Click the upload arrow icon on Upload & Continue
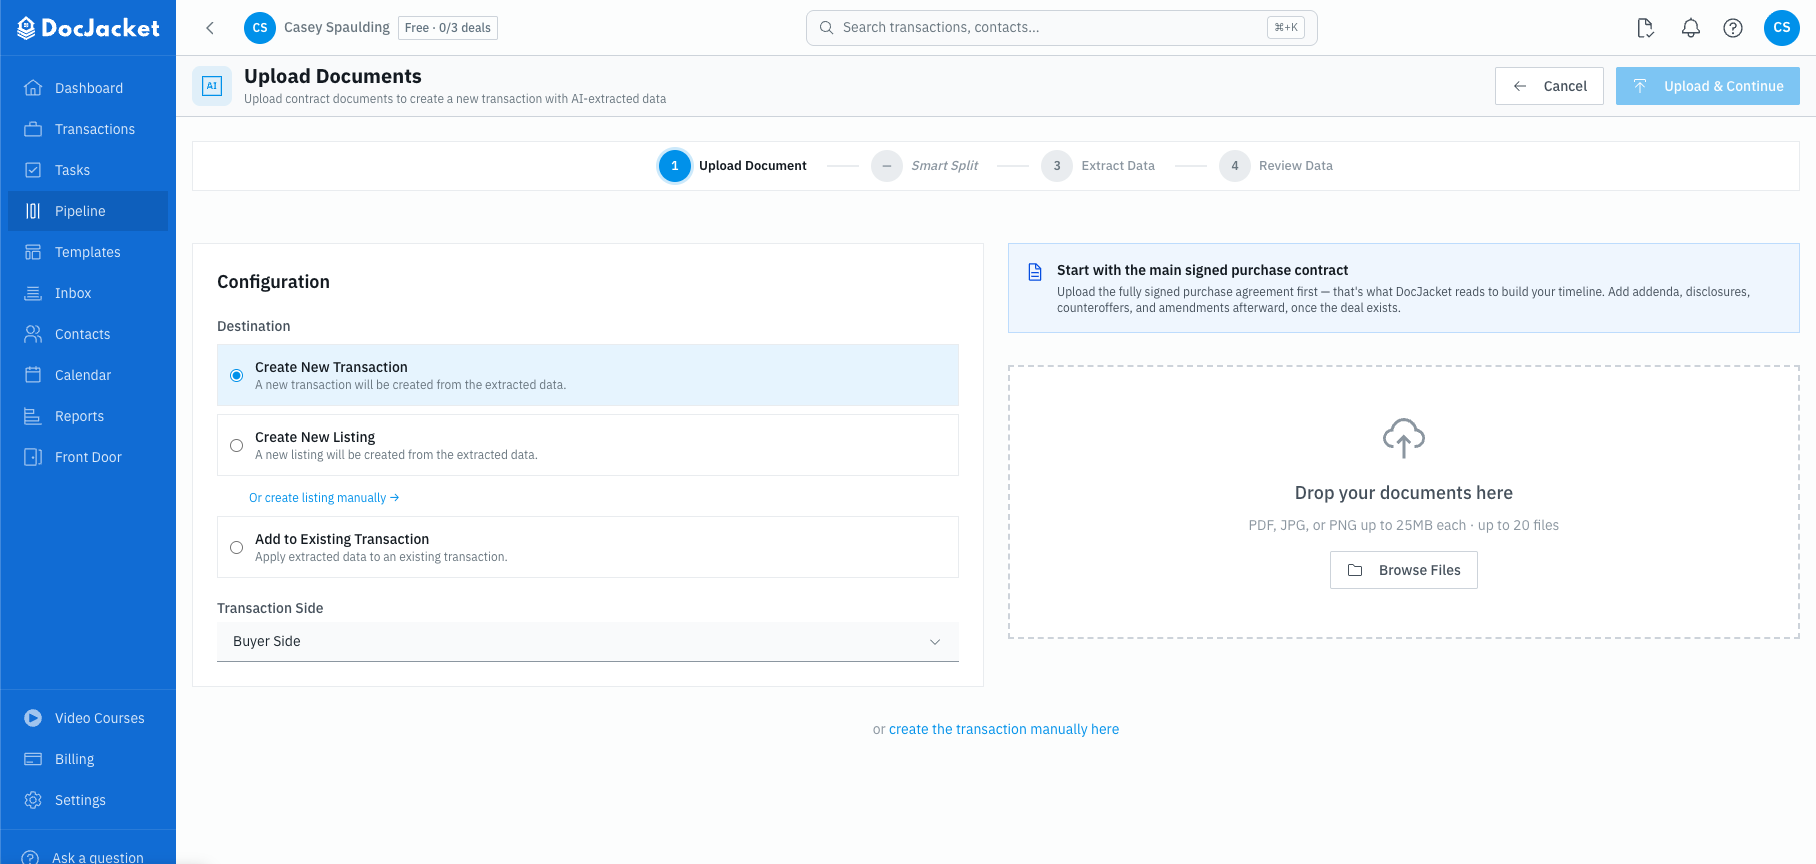Image resolution: width=1816 pixels, height=864 pixels. click(x=1640, y=86)
